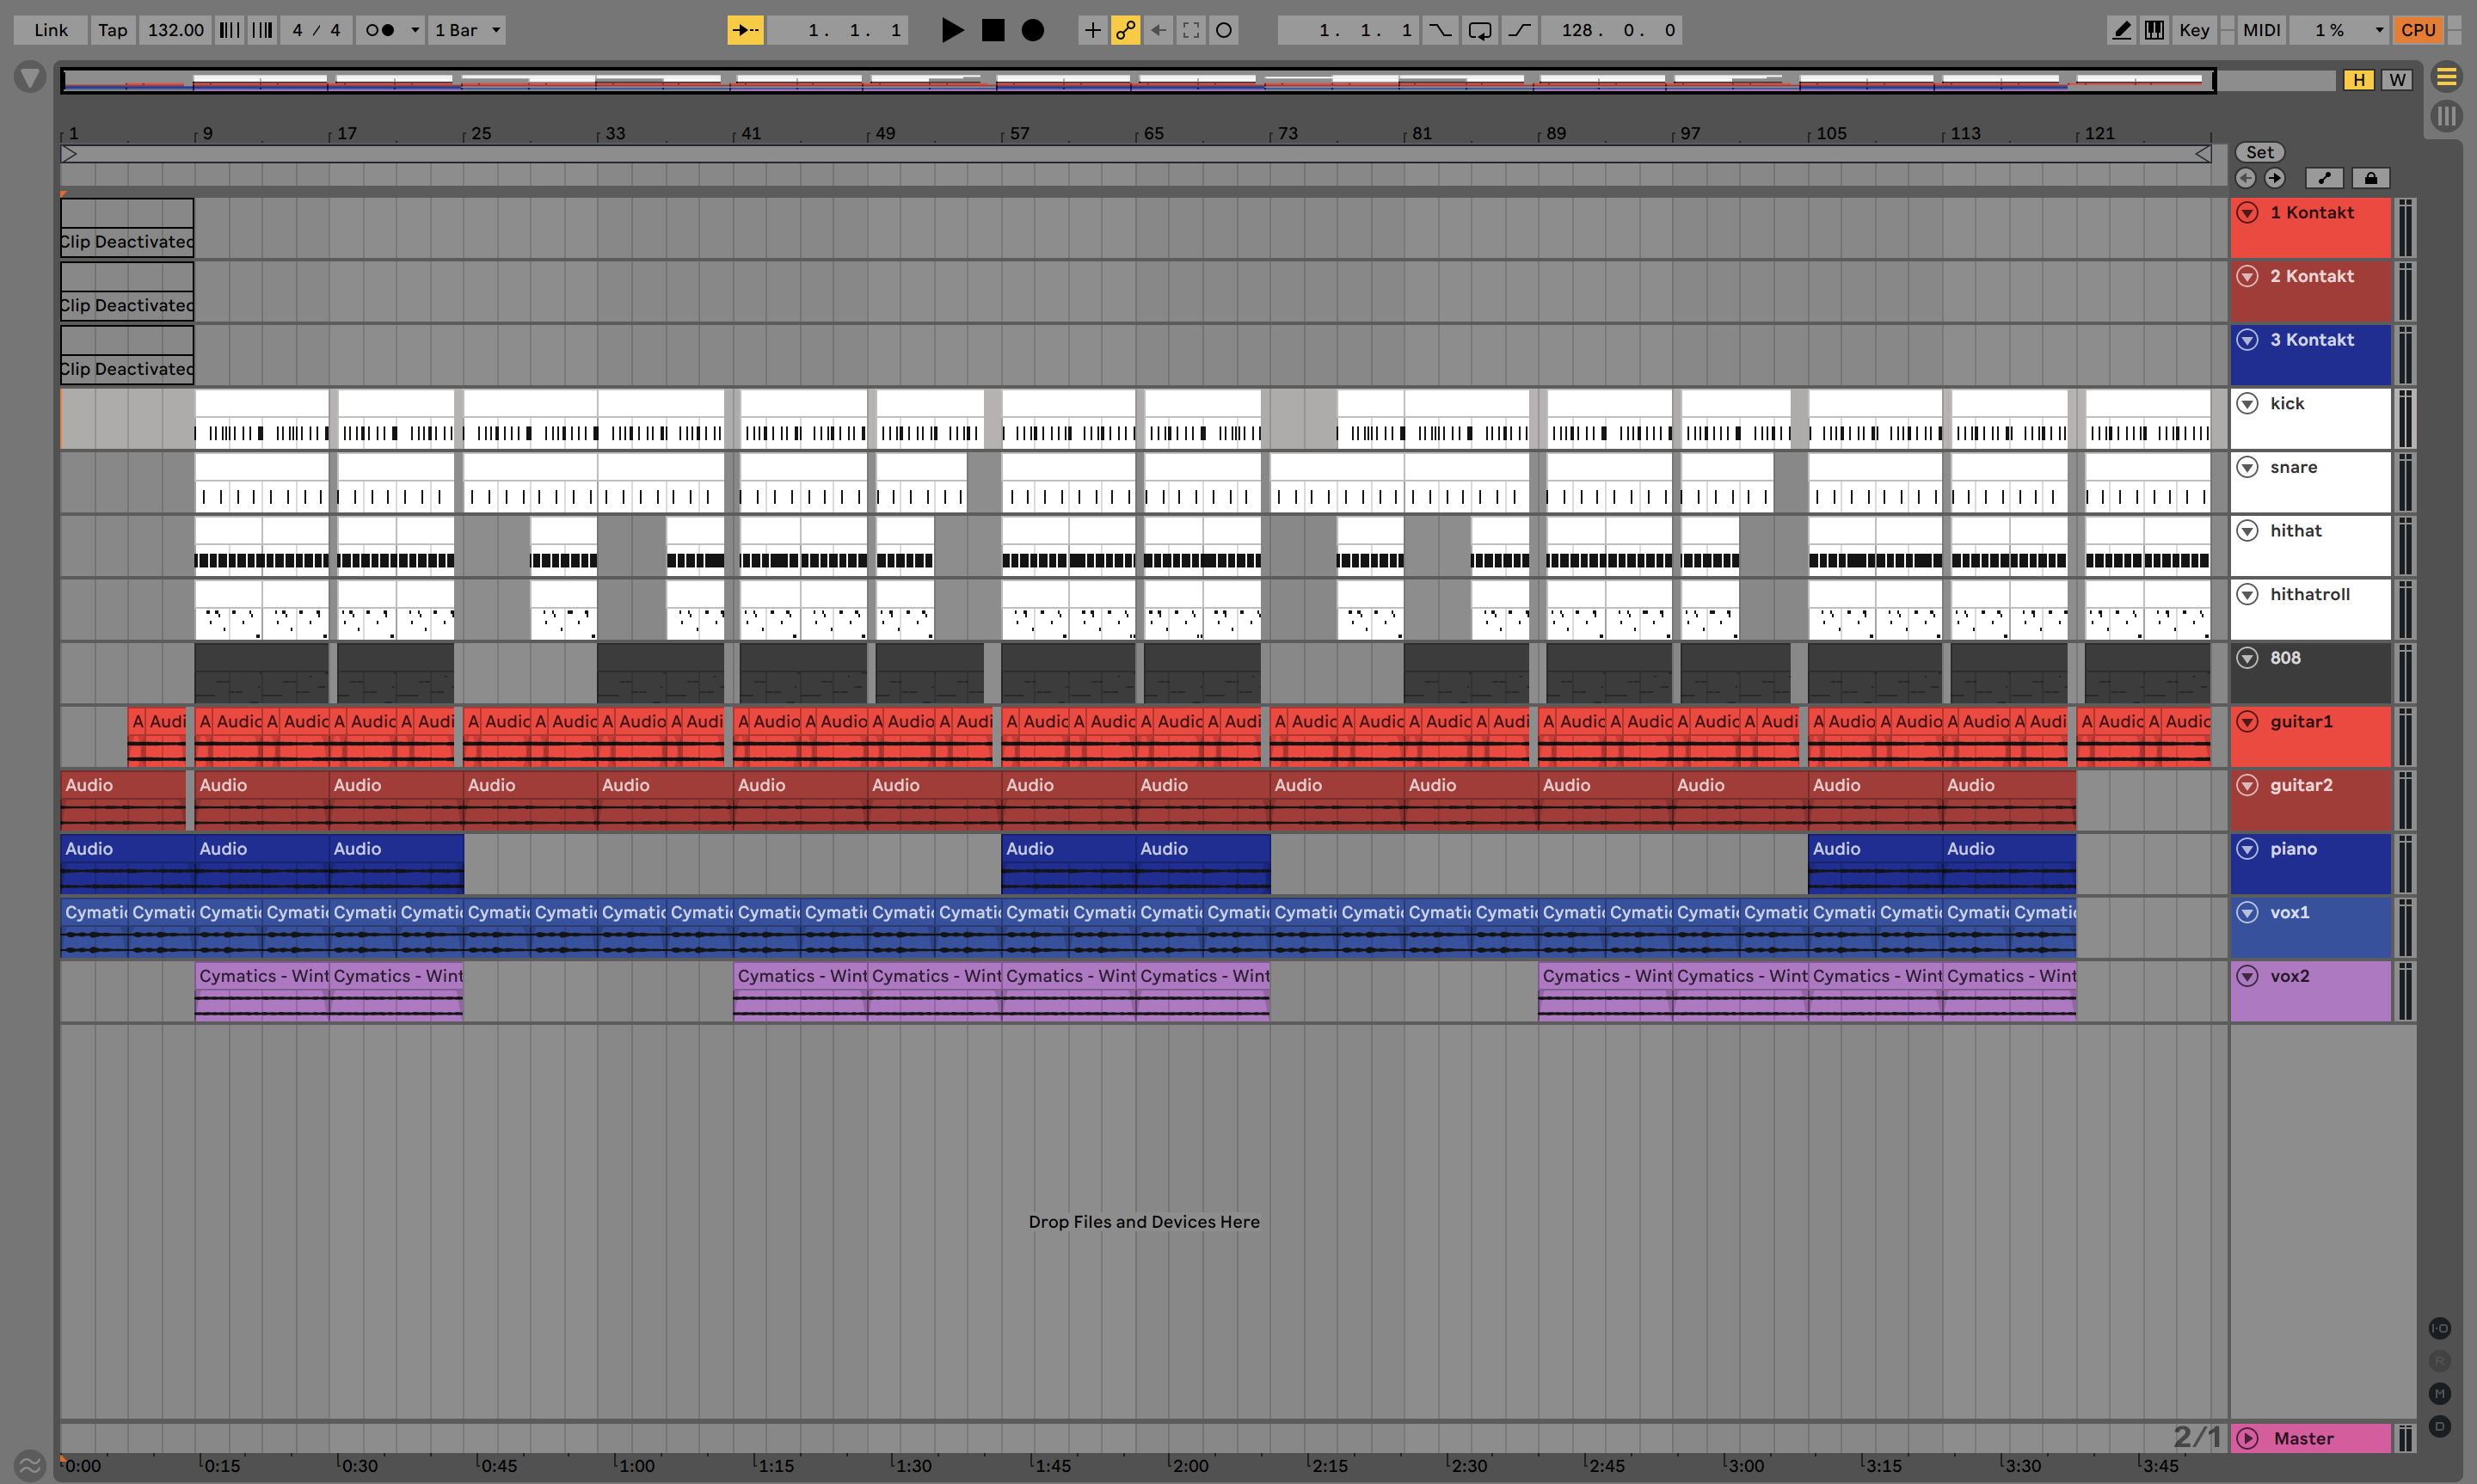Click the Arrangement Record button
The width and height of the screenshot is (2477, 1484).
pos(1032,30)
